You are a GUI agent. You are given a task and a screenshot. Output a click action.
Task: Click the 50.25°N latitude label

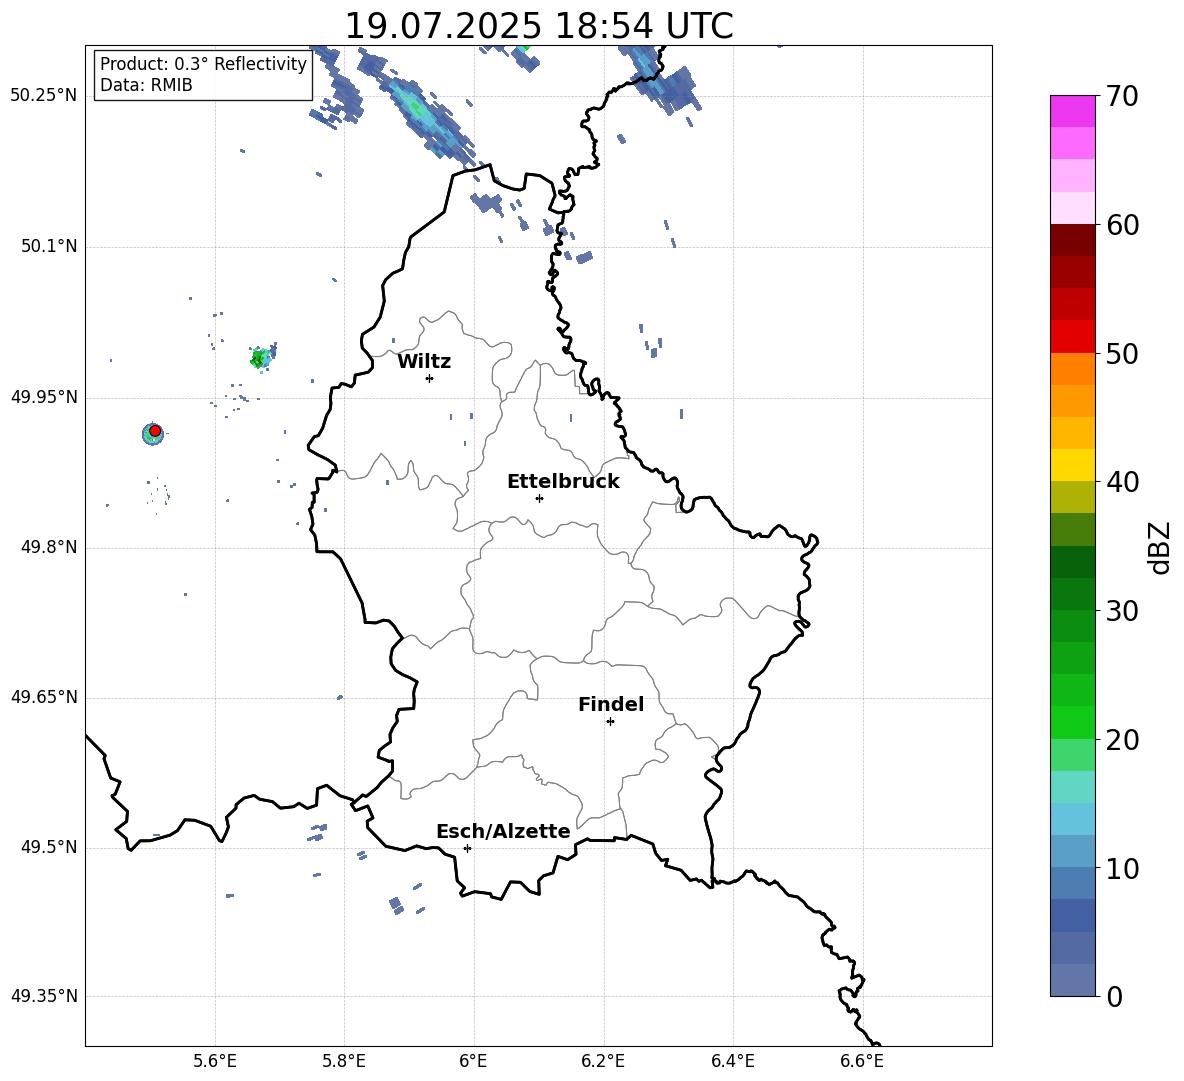[44, 96]
